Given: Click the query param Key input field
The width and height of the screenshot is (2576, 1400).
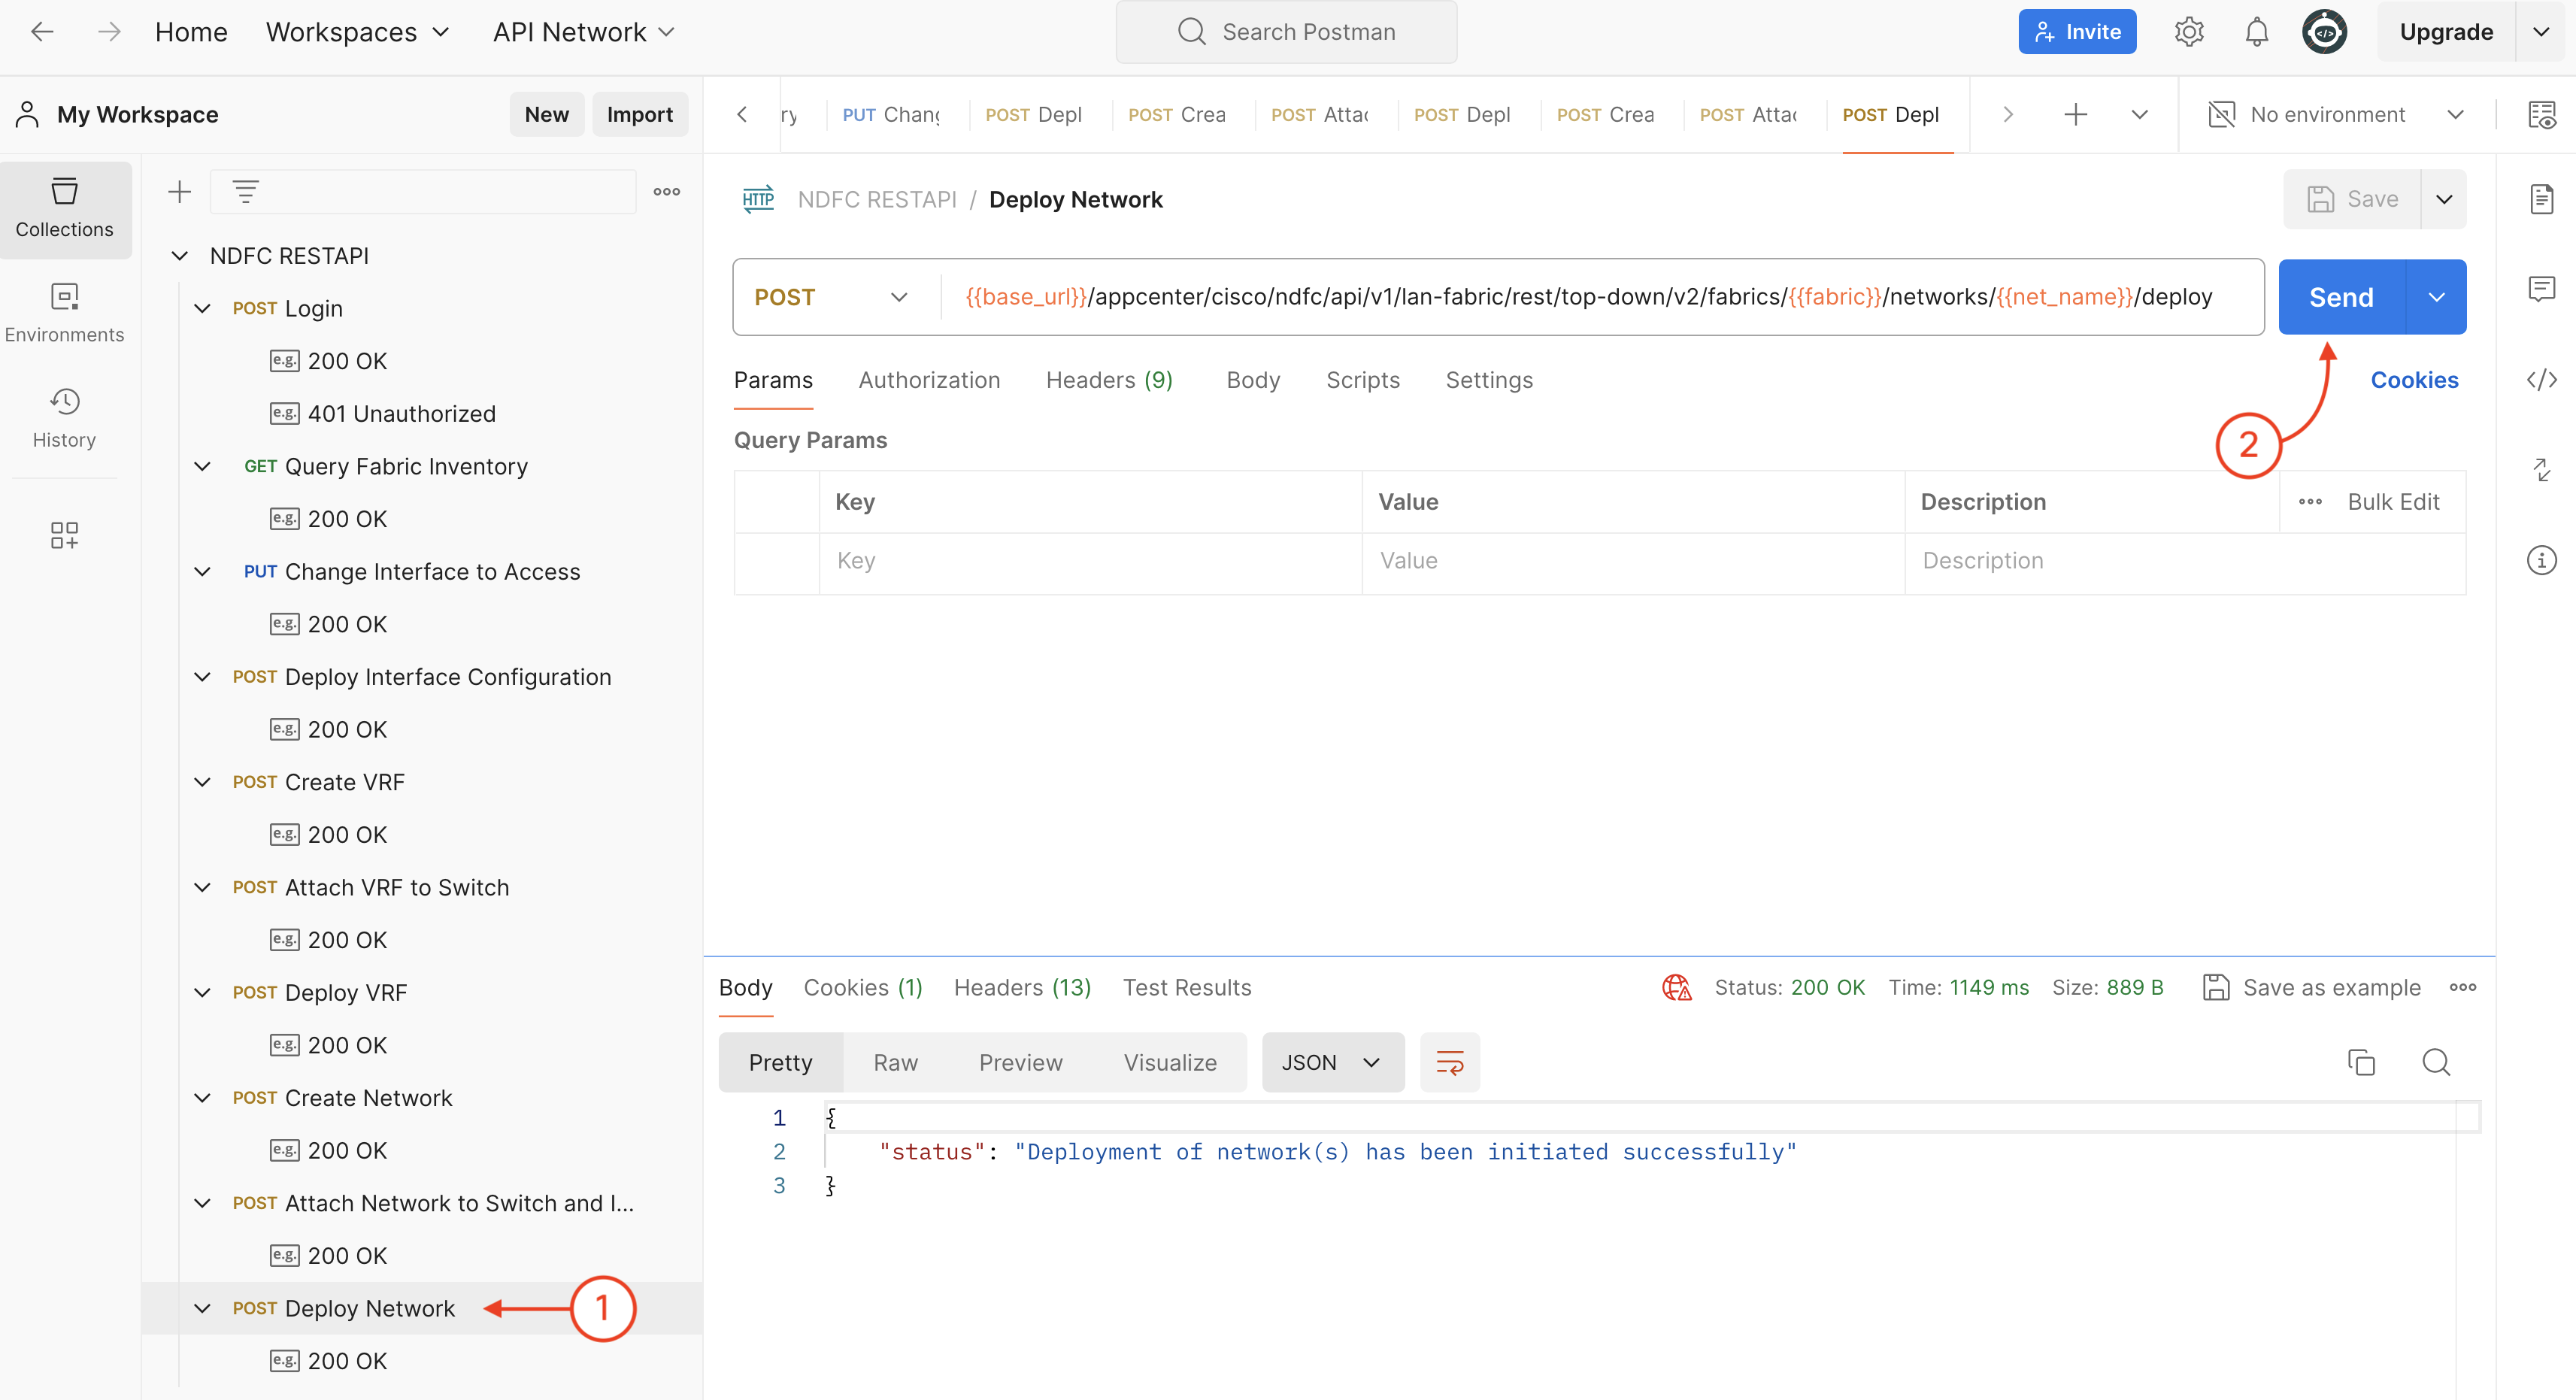Looking at the screenshot, I should pyautogui.click(x=1090, y=561).
